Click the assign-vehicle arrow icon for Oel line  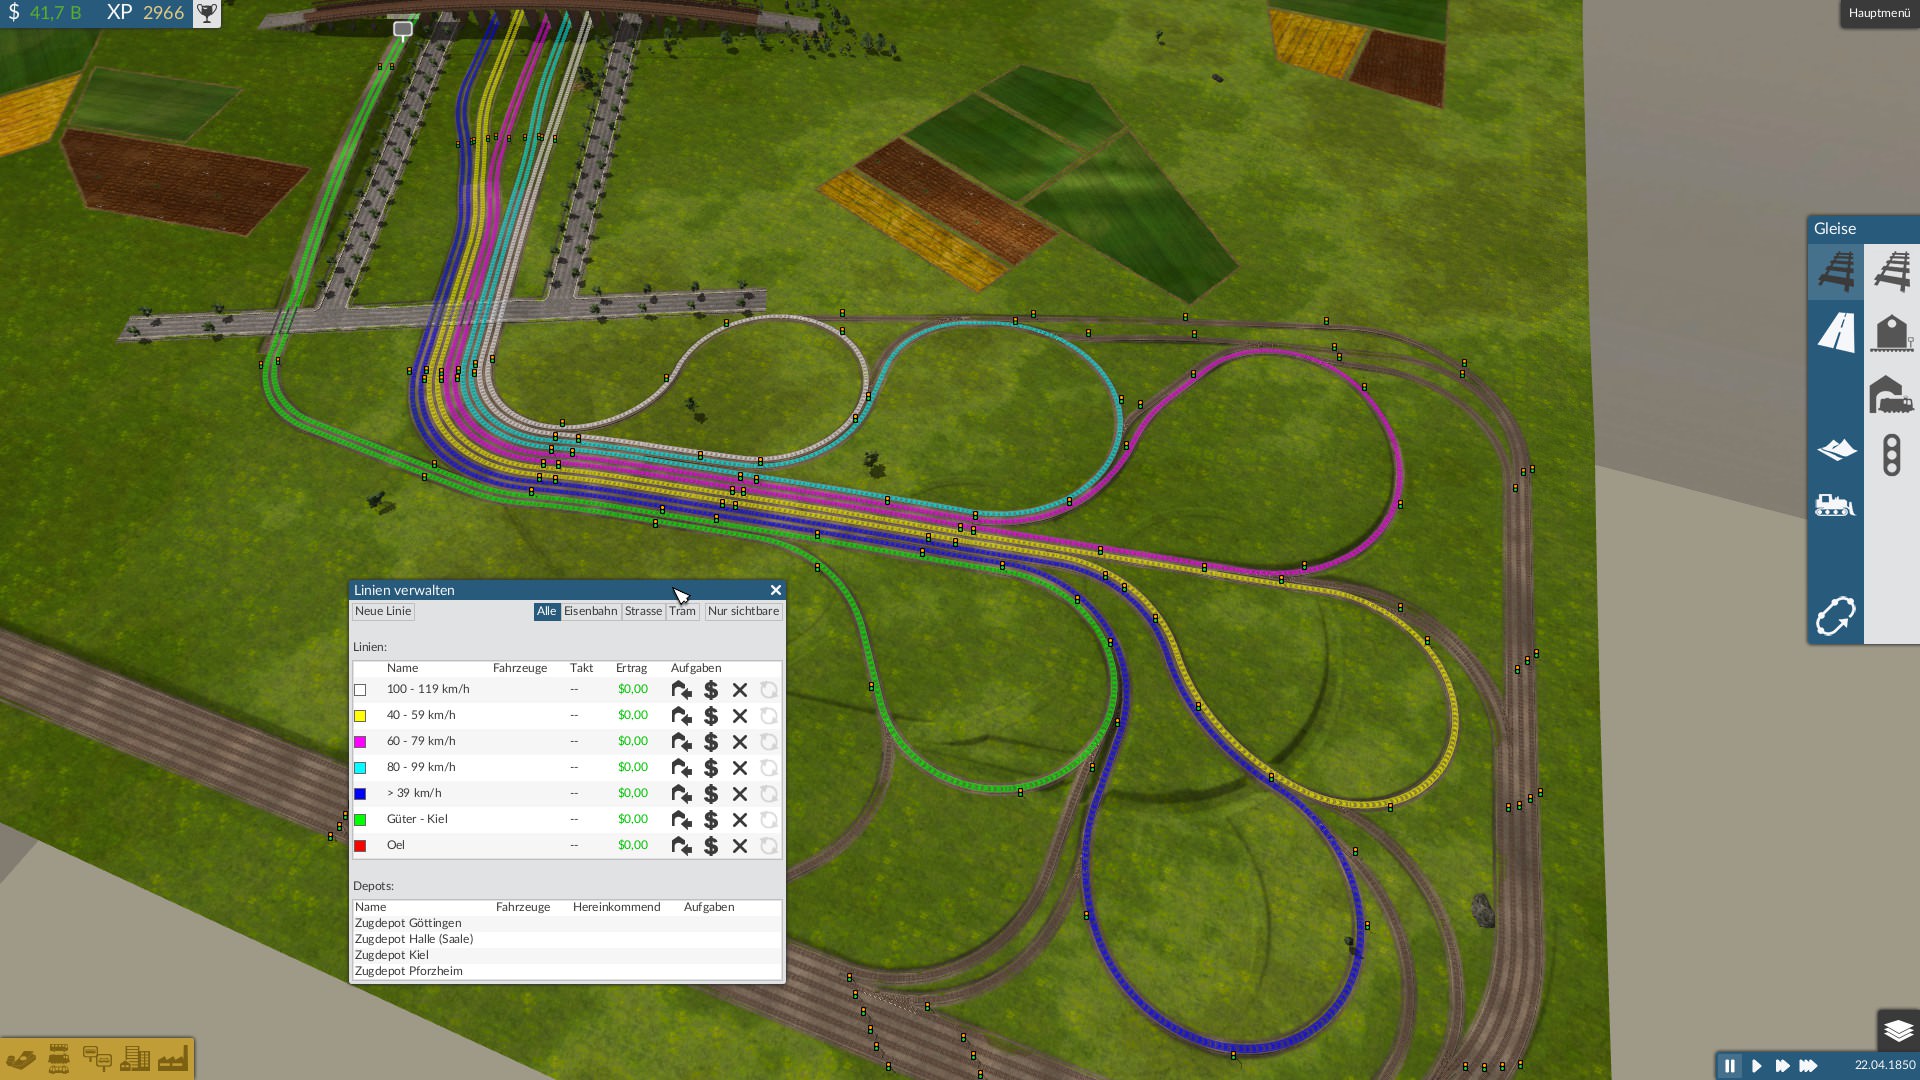pos(681,846)
